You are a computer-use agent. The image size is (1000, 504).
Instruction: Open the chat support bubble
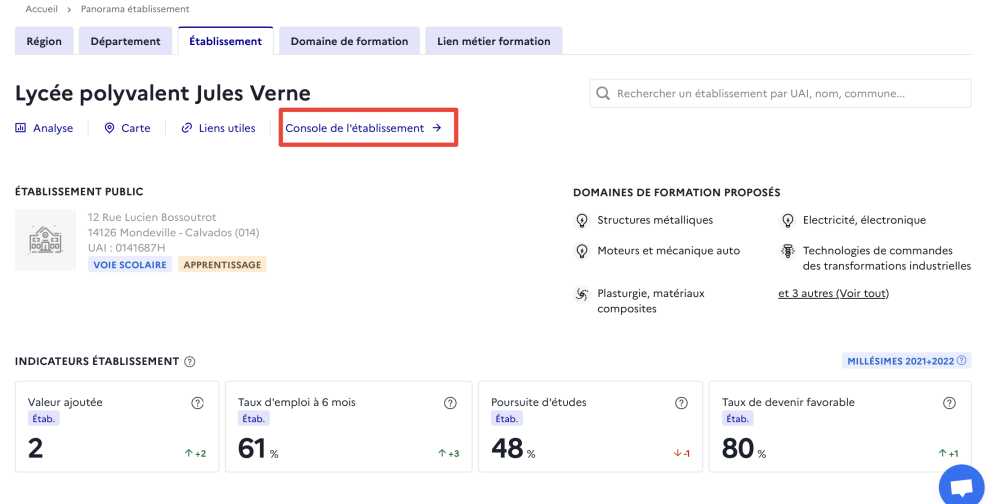(962, 488)
